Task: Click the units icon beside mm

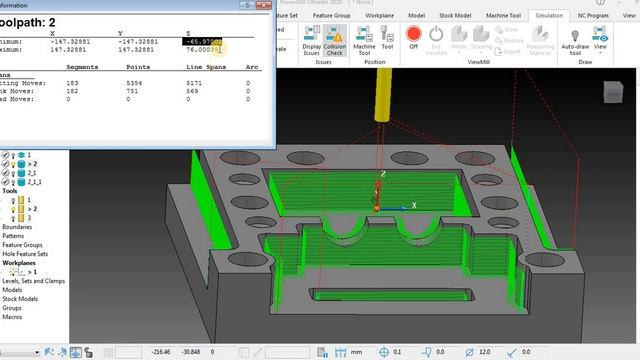Action: (x=340, y=352)
